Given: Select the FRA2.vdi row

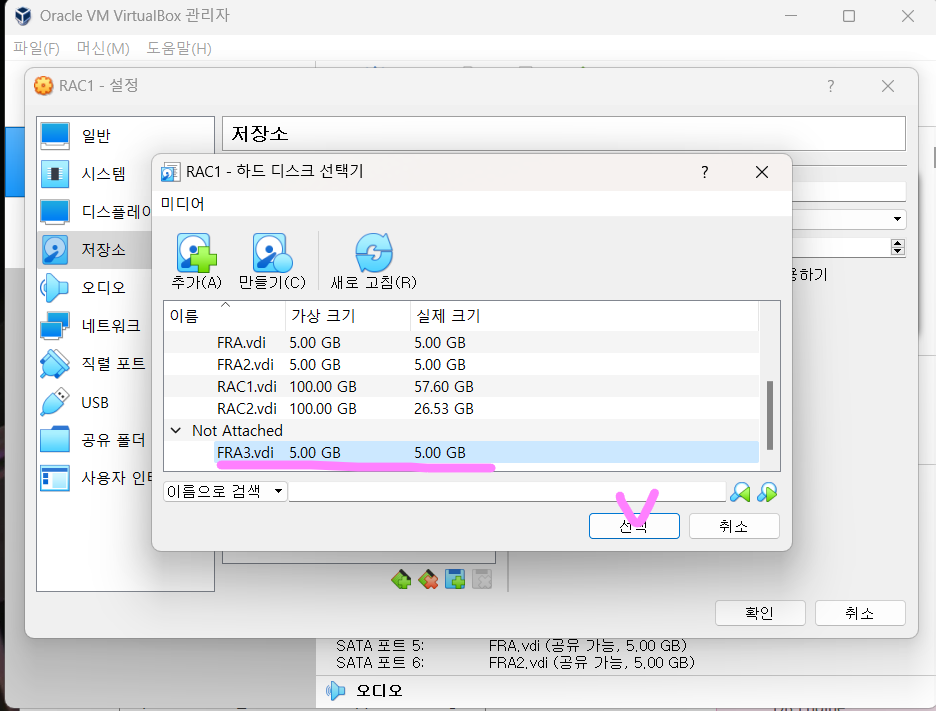Looking at the screenshot, I should 461,365.
